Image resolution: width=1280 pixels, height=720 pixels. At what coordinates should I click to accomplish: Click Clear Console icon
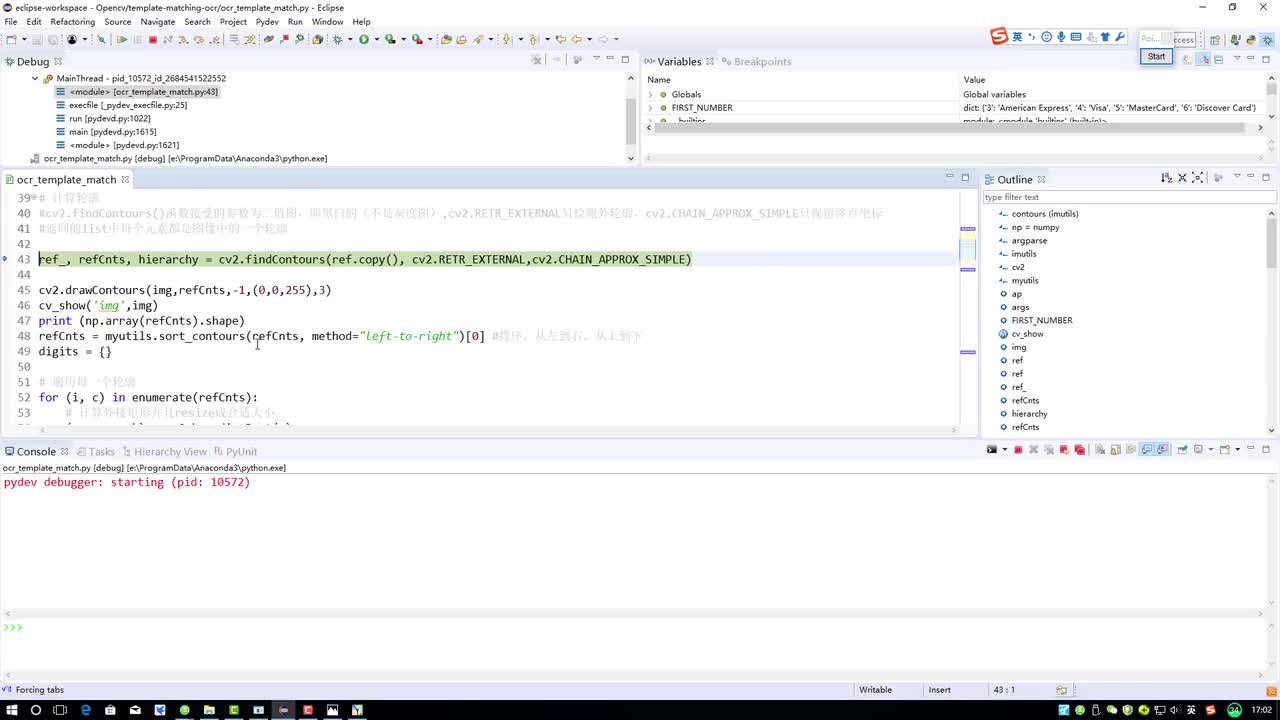click(x=1100, y=450)
